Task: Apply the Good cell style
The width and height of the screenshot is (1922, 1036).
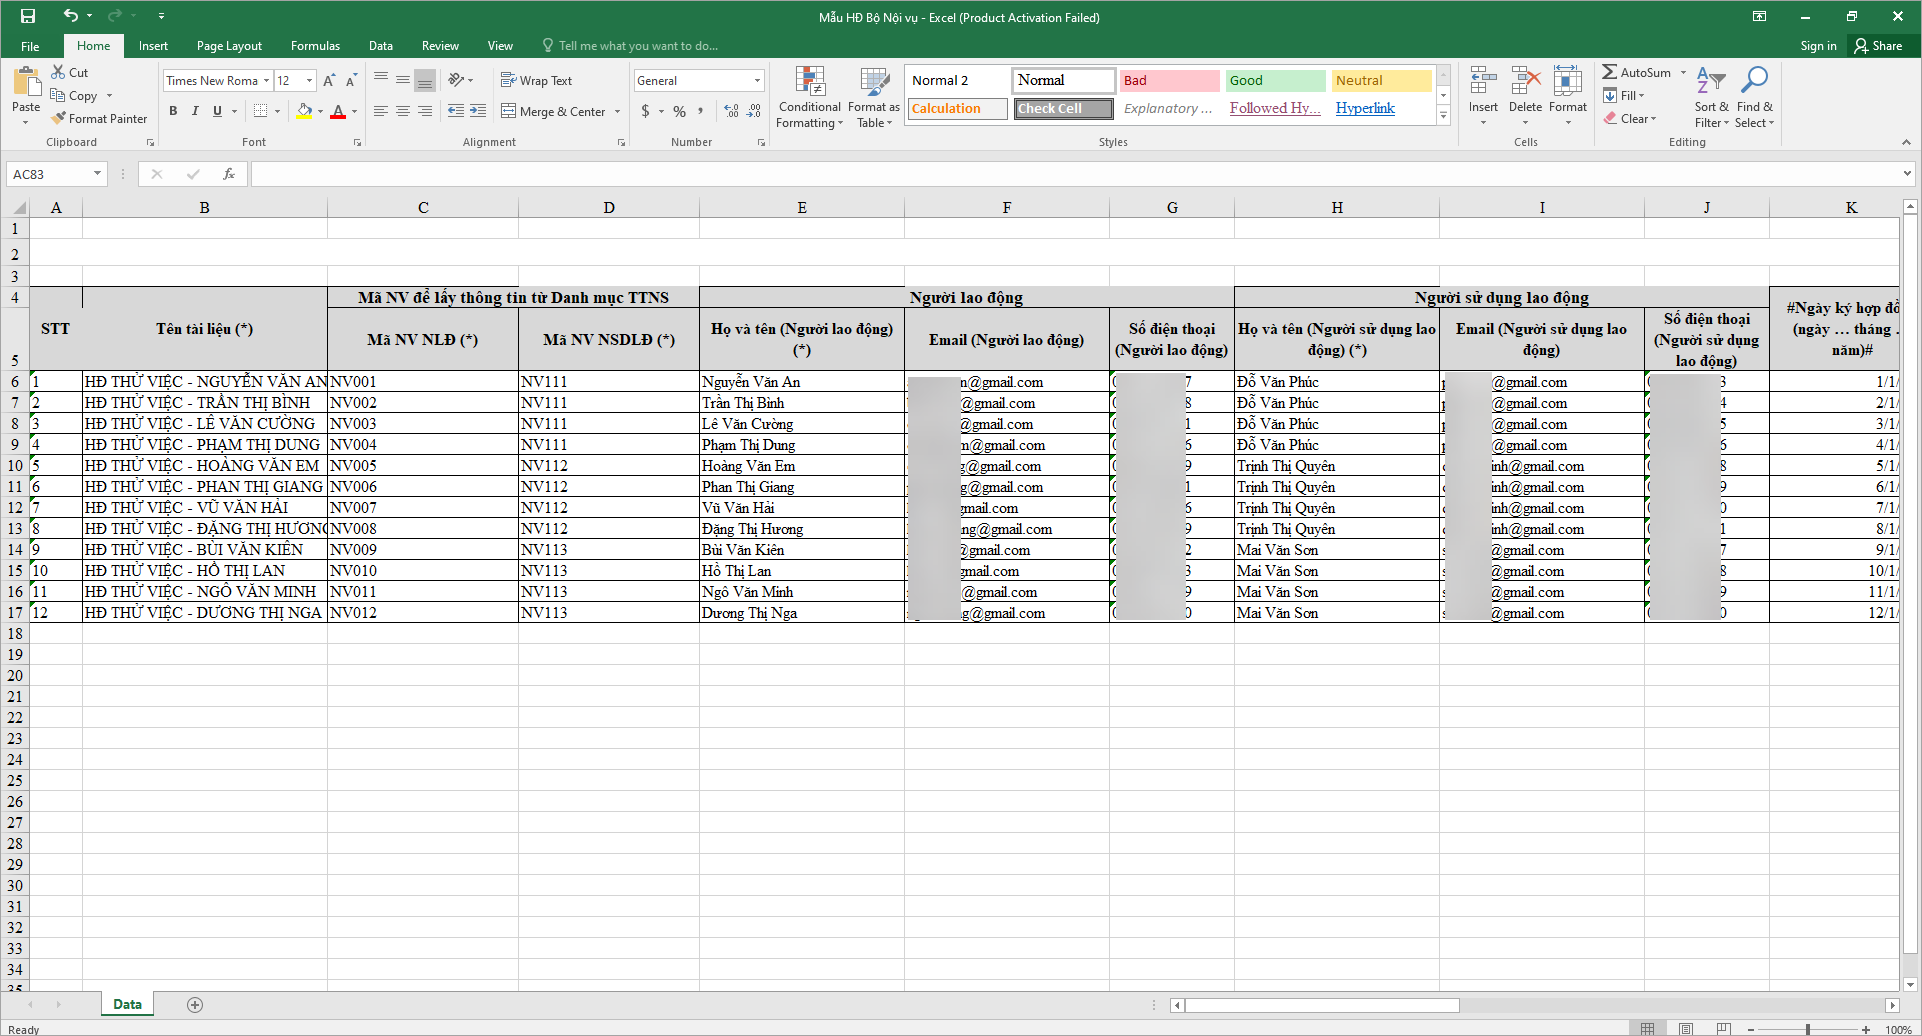Action: (1274, 80)
